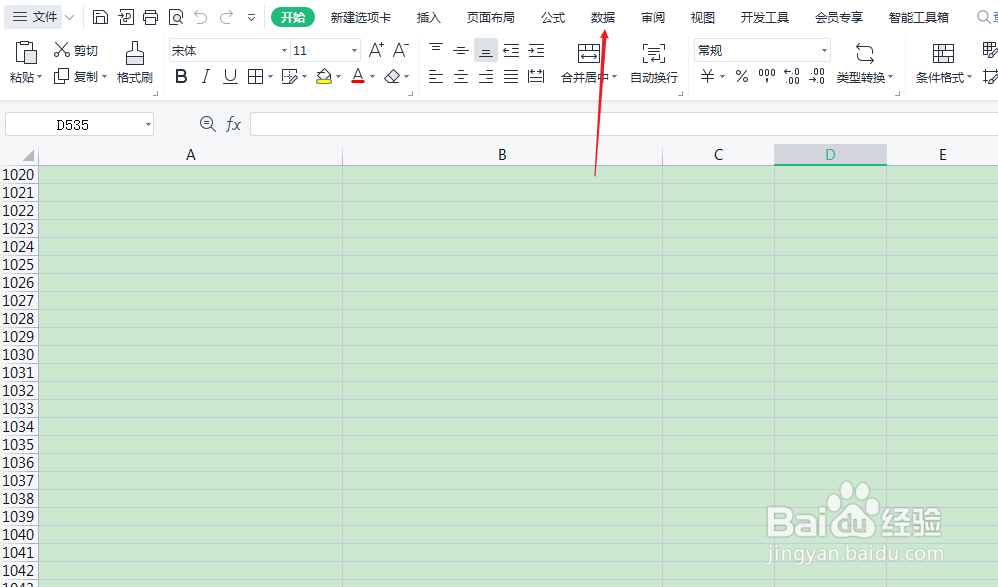
Task: Decrease indent icon
Action: (x=511, y=50)
